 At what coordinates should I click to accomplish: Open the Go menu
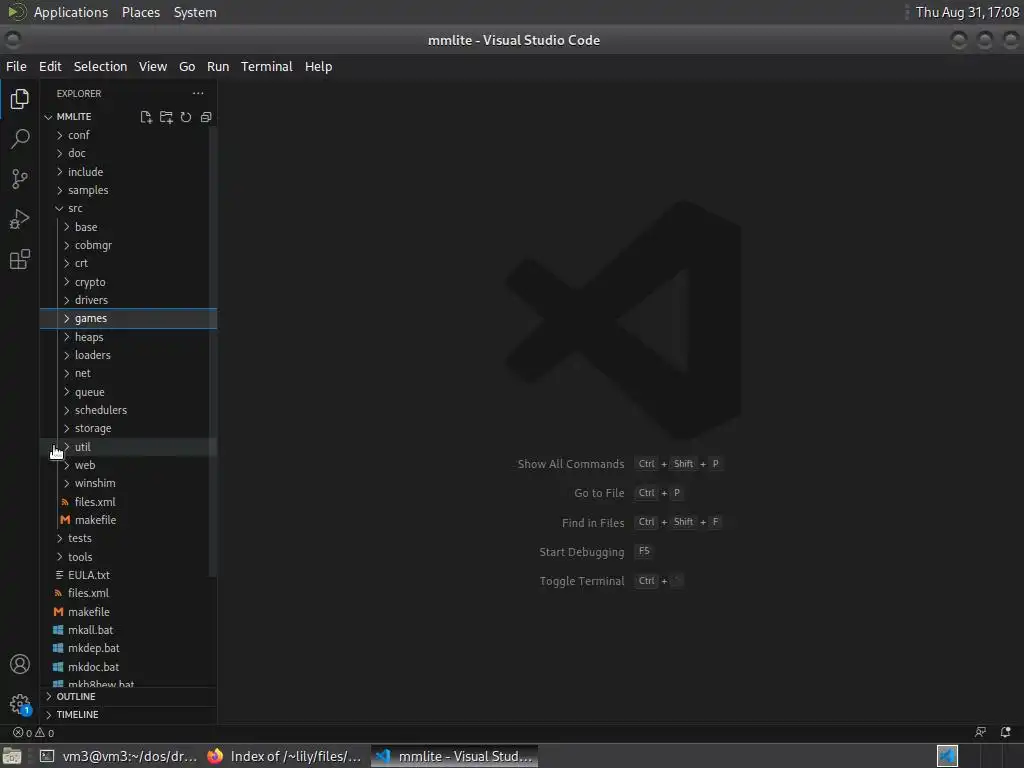pos(187,67)
